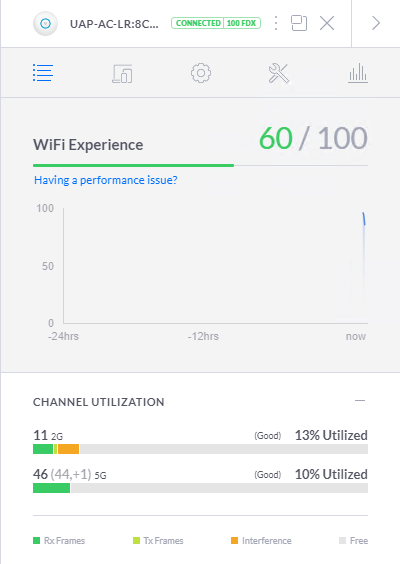Open the wrench Tools tab
Image resolution: width=400 pixels, height=564 pixels.
pyautogui.click(x=279, y=73)
